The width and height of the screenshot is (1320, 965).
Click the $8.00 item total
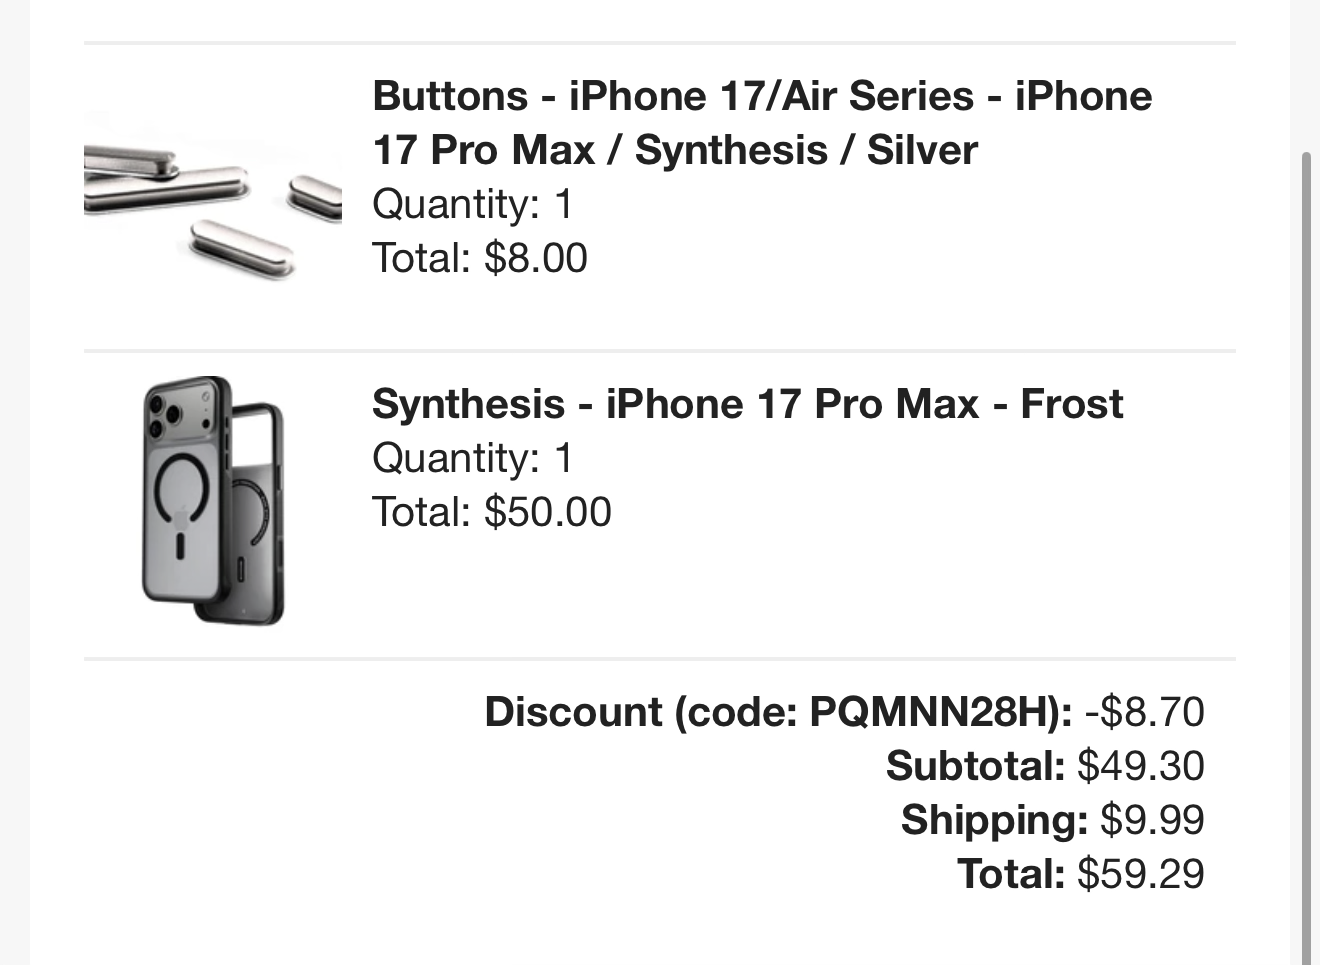coord(535,259)
